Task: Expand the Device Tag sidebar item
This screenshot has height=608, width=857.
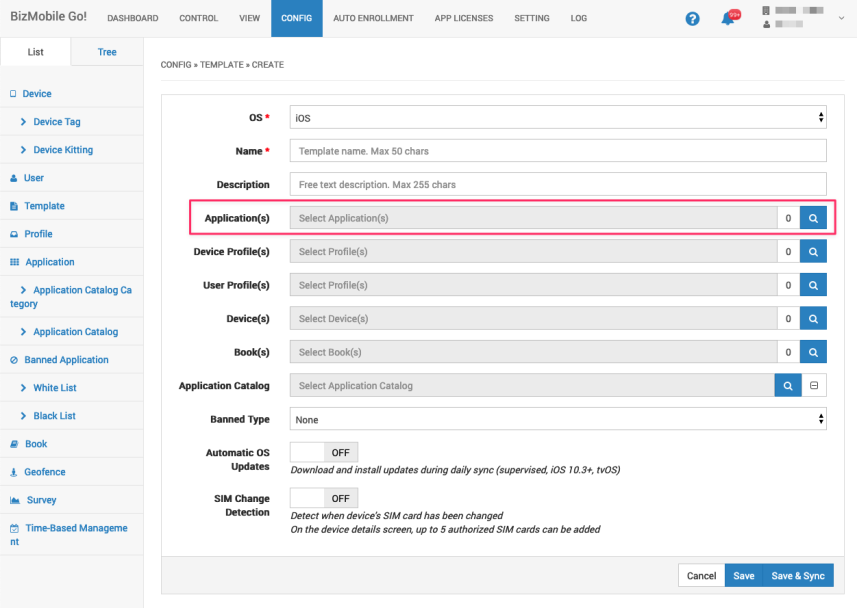Action: (56, 122)
